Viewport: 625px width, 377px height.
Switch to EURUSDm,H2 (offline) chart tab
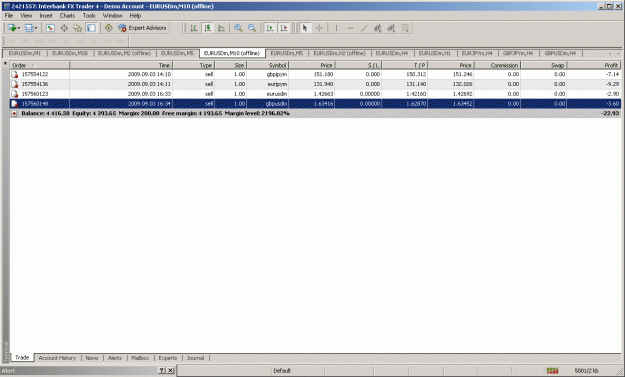coord(339,53)
